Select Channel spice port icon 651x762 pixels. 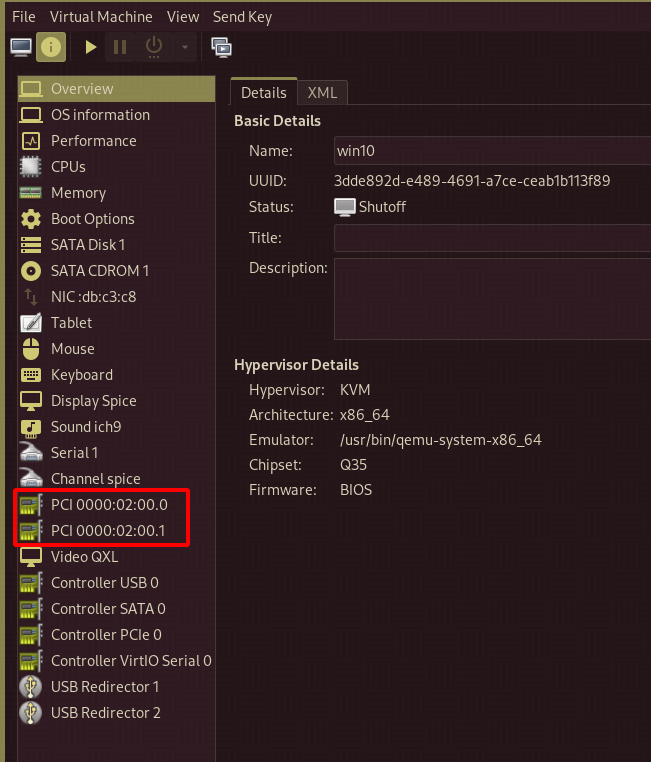click(x=31, y=479)
